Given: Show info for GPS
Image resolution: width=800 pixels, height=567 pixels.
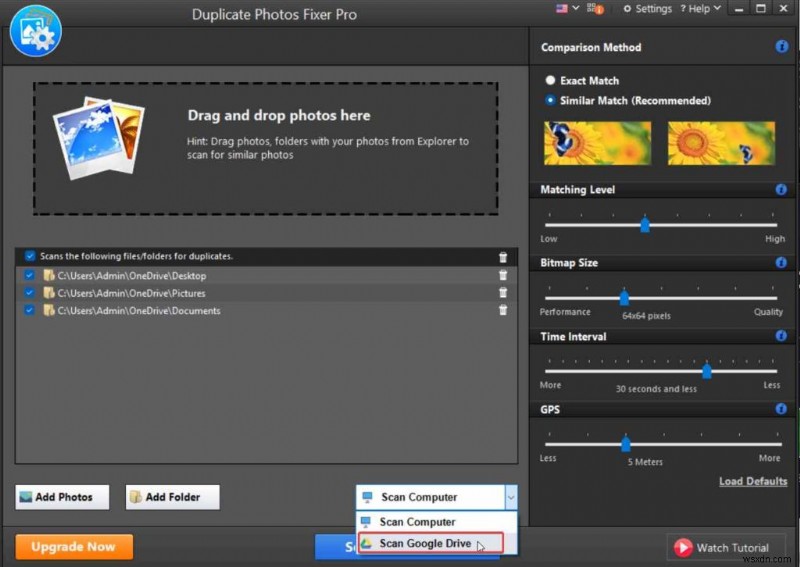Looking at the screenshot, I should (781, 409).
